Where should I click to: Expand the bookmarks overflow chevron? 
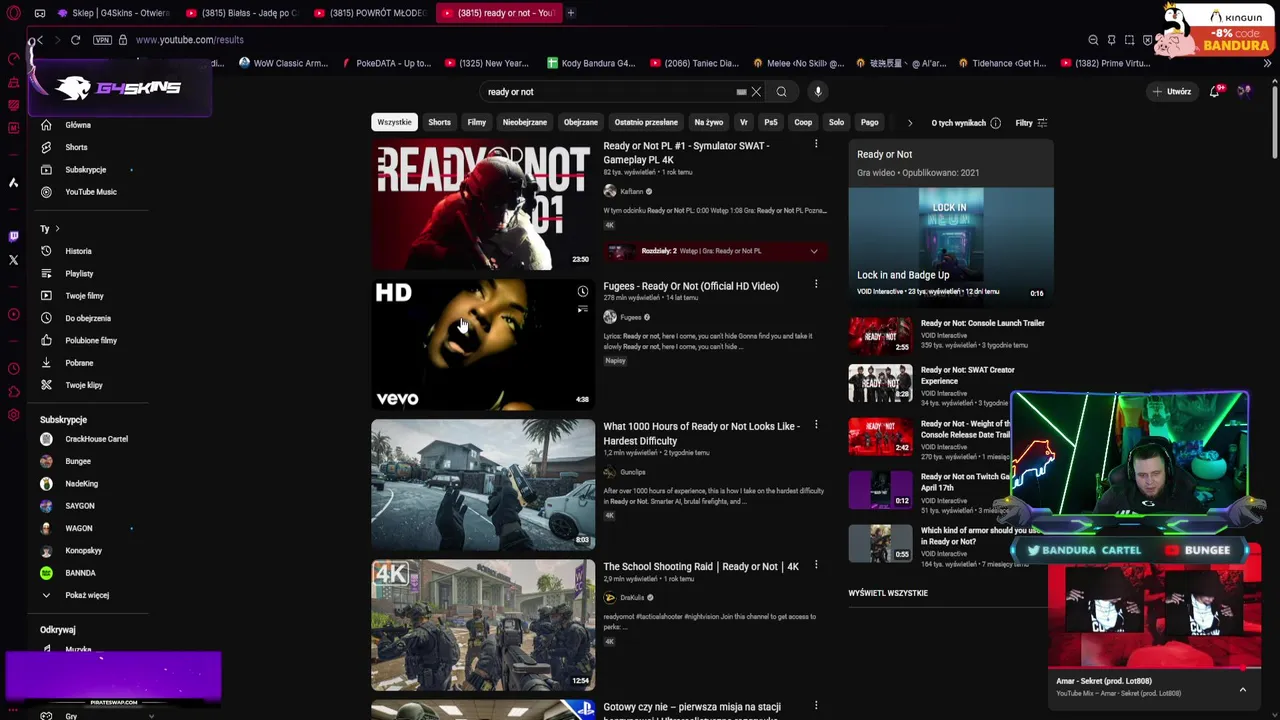[1267, 63]
